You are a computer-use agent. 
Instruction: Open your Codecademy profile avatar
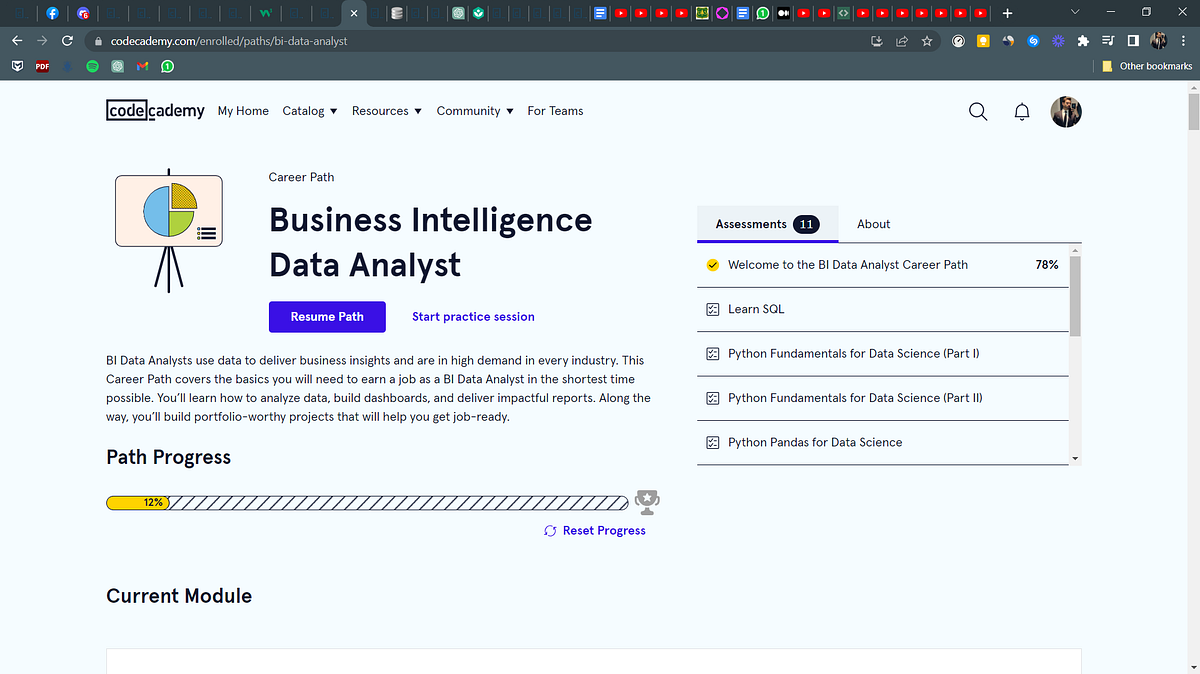click(x=1066, y=111)
